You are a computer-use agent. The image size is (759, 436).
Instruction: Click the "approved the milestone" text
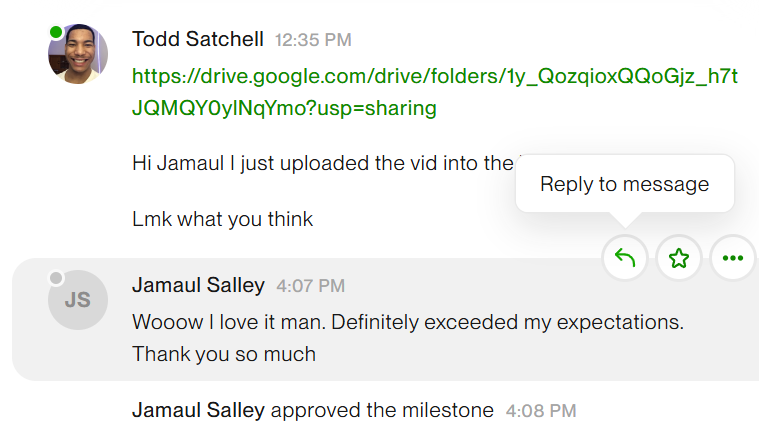point(382,410)
